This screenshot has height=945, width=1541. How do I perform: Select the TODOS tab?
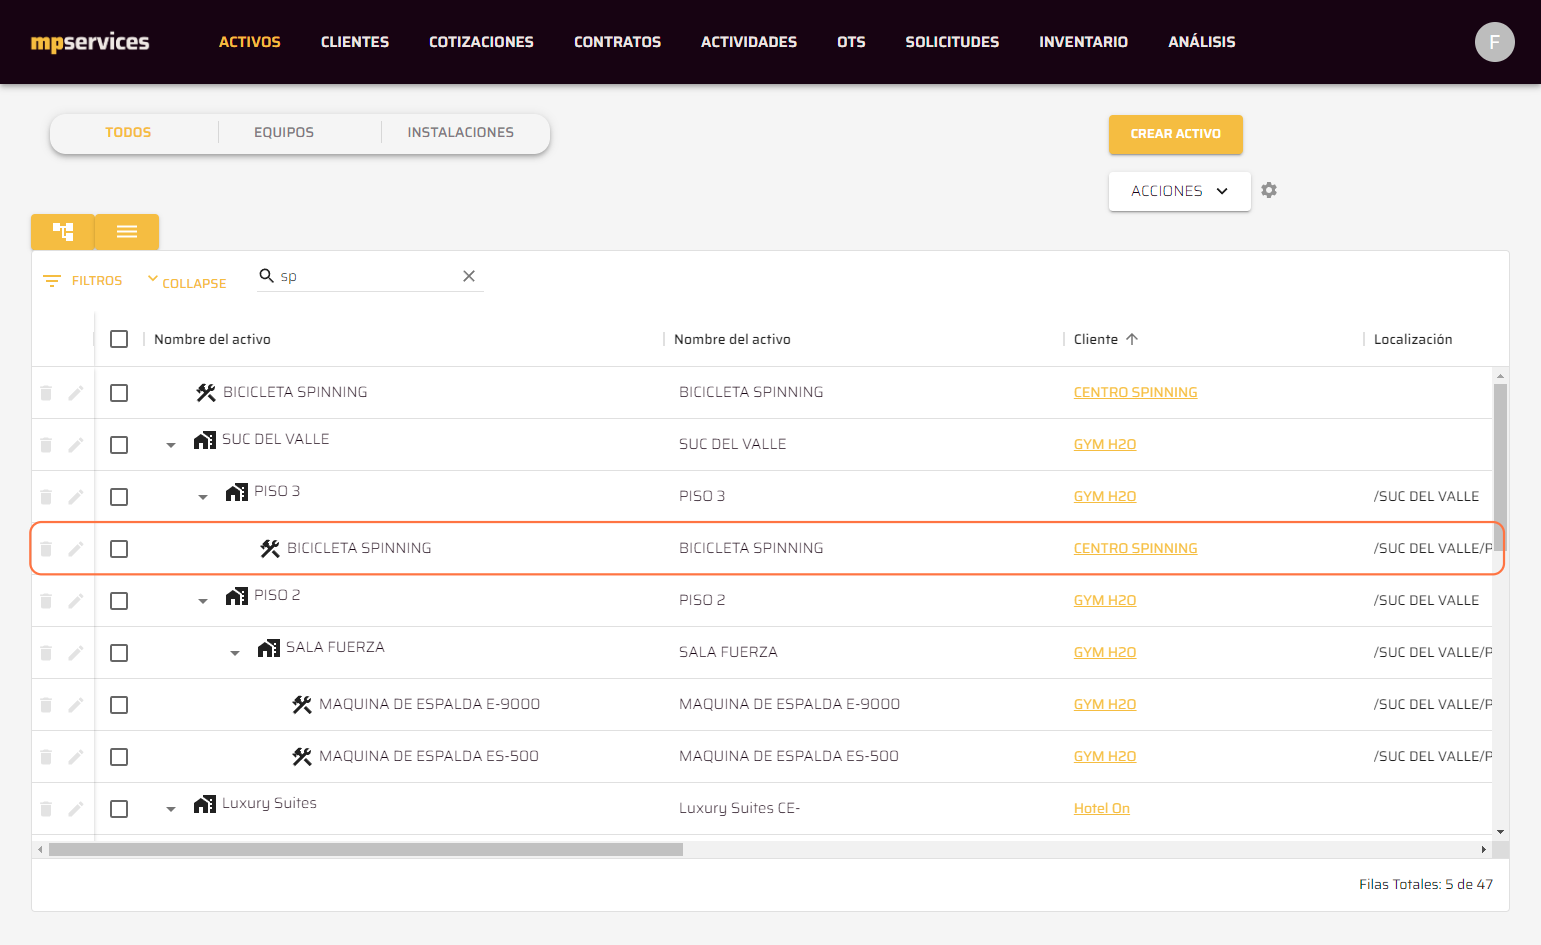128,132
